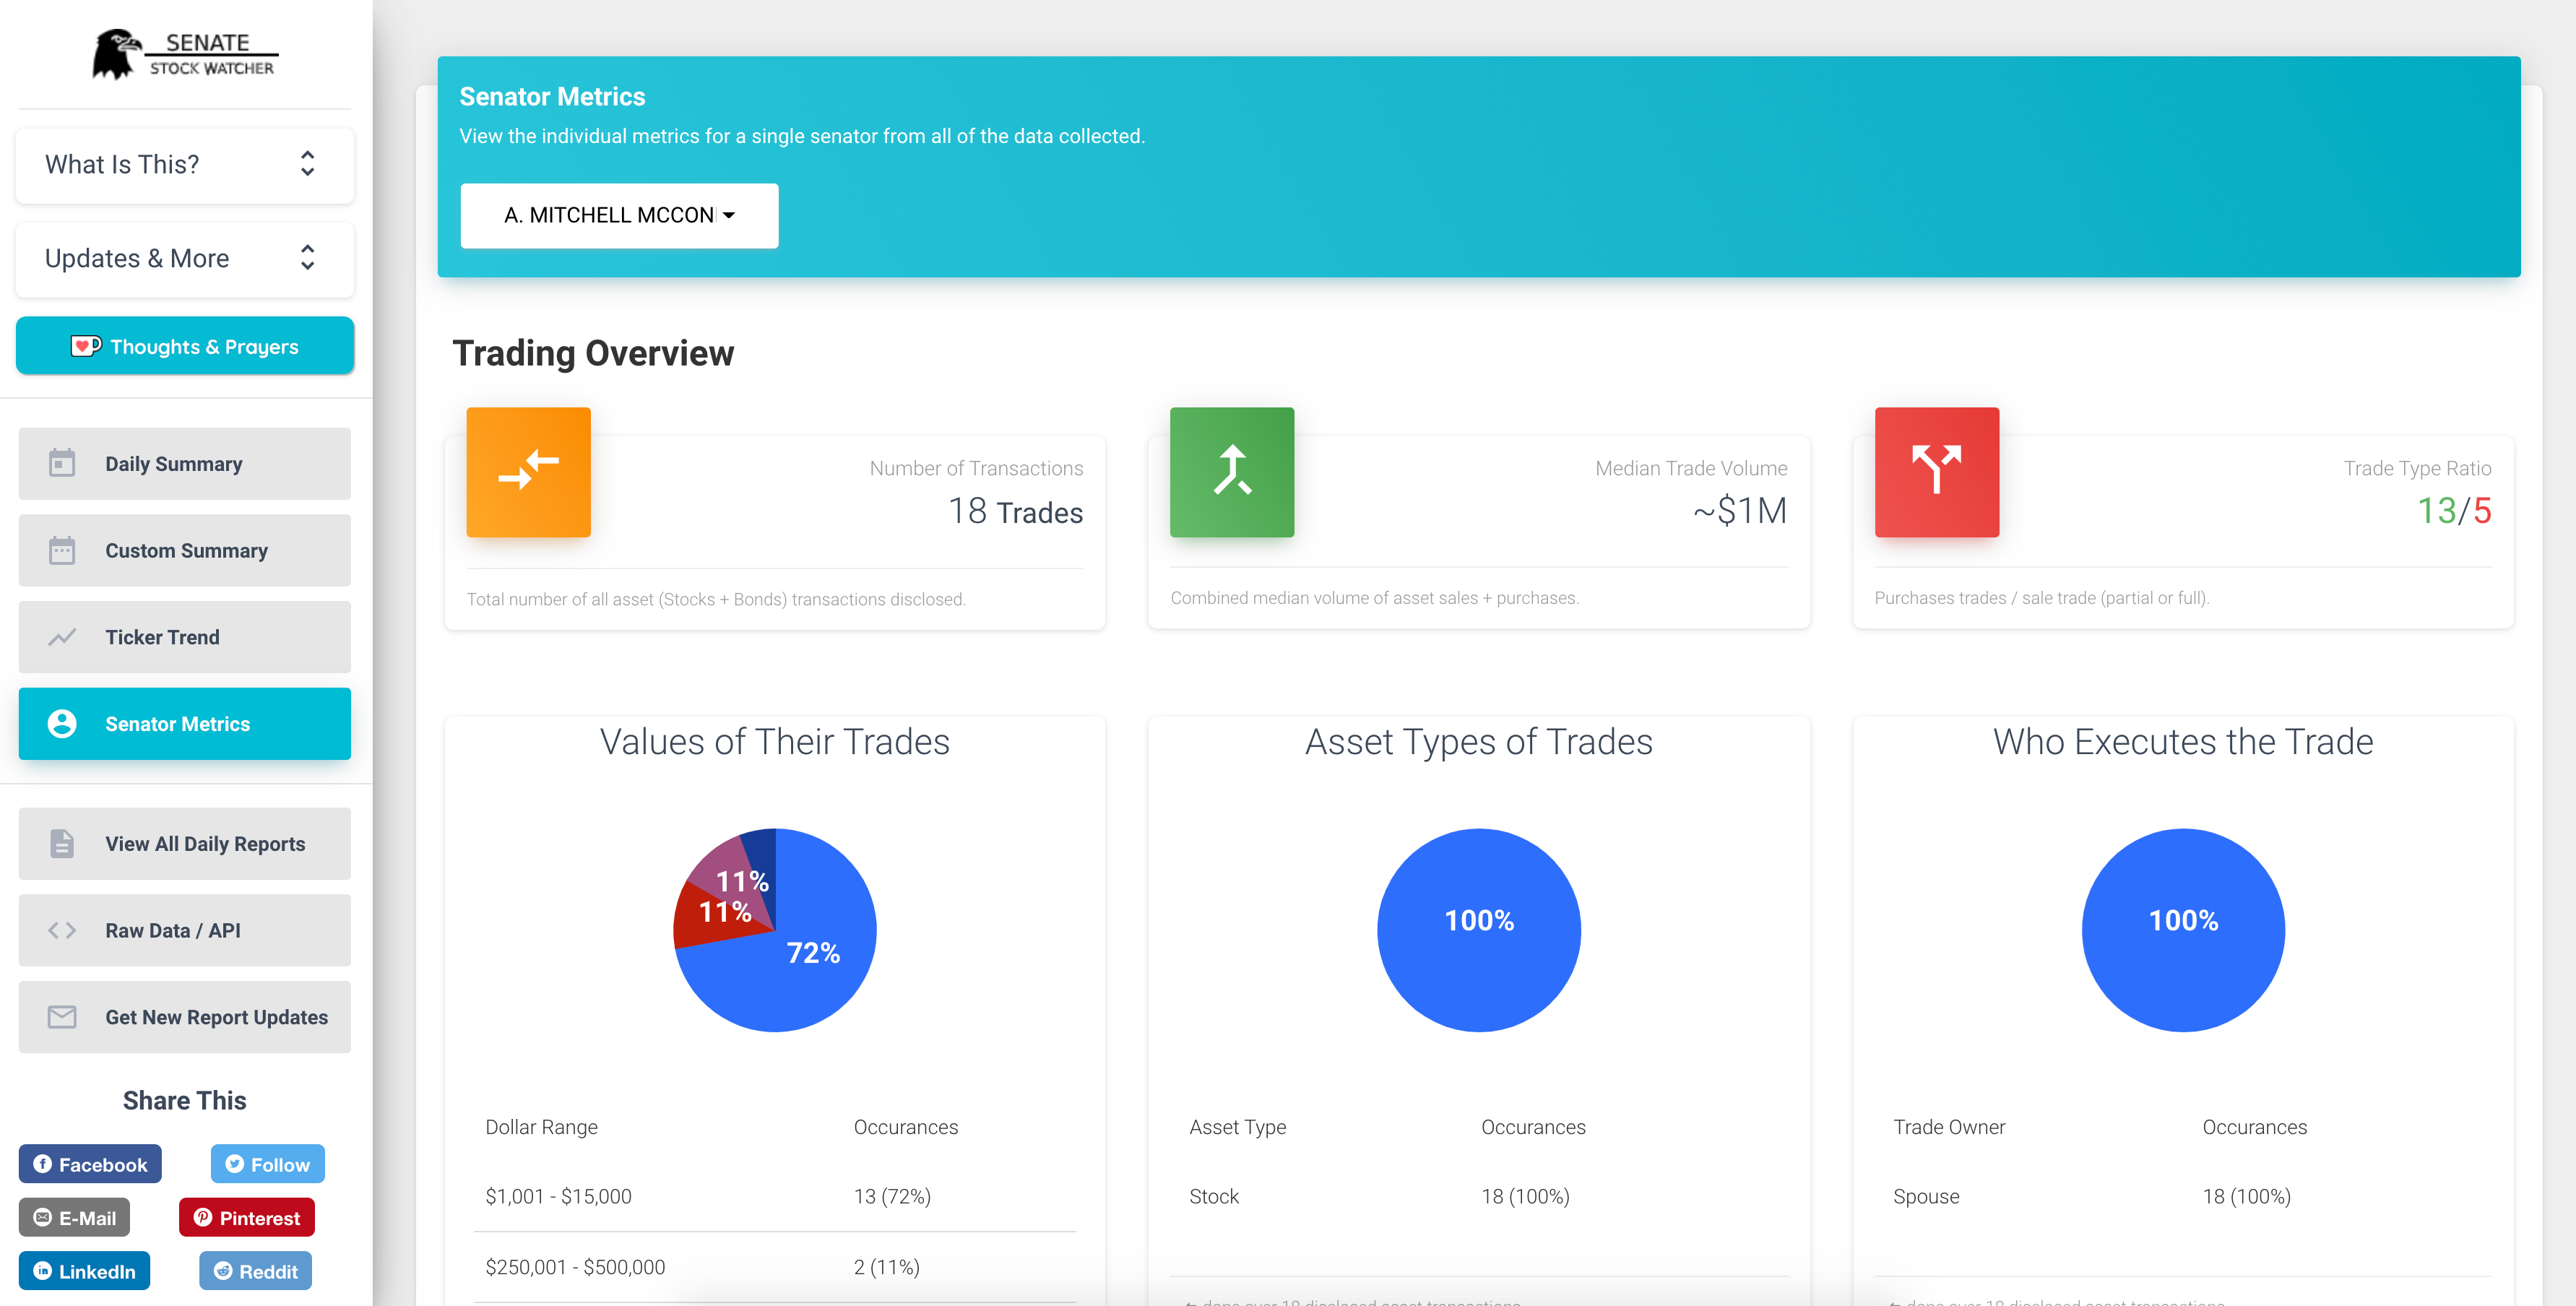2576x1306 pixels.
Task: Click the orange transactions arrows icon
Action: (x=528, y=471)
